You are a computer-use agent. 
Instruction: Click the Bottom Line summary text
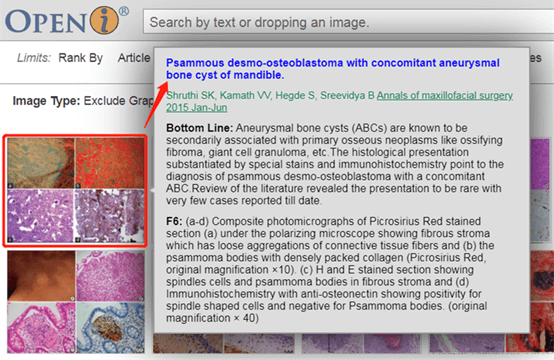tap(334, 164)
